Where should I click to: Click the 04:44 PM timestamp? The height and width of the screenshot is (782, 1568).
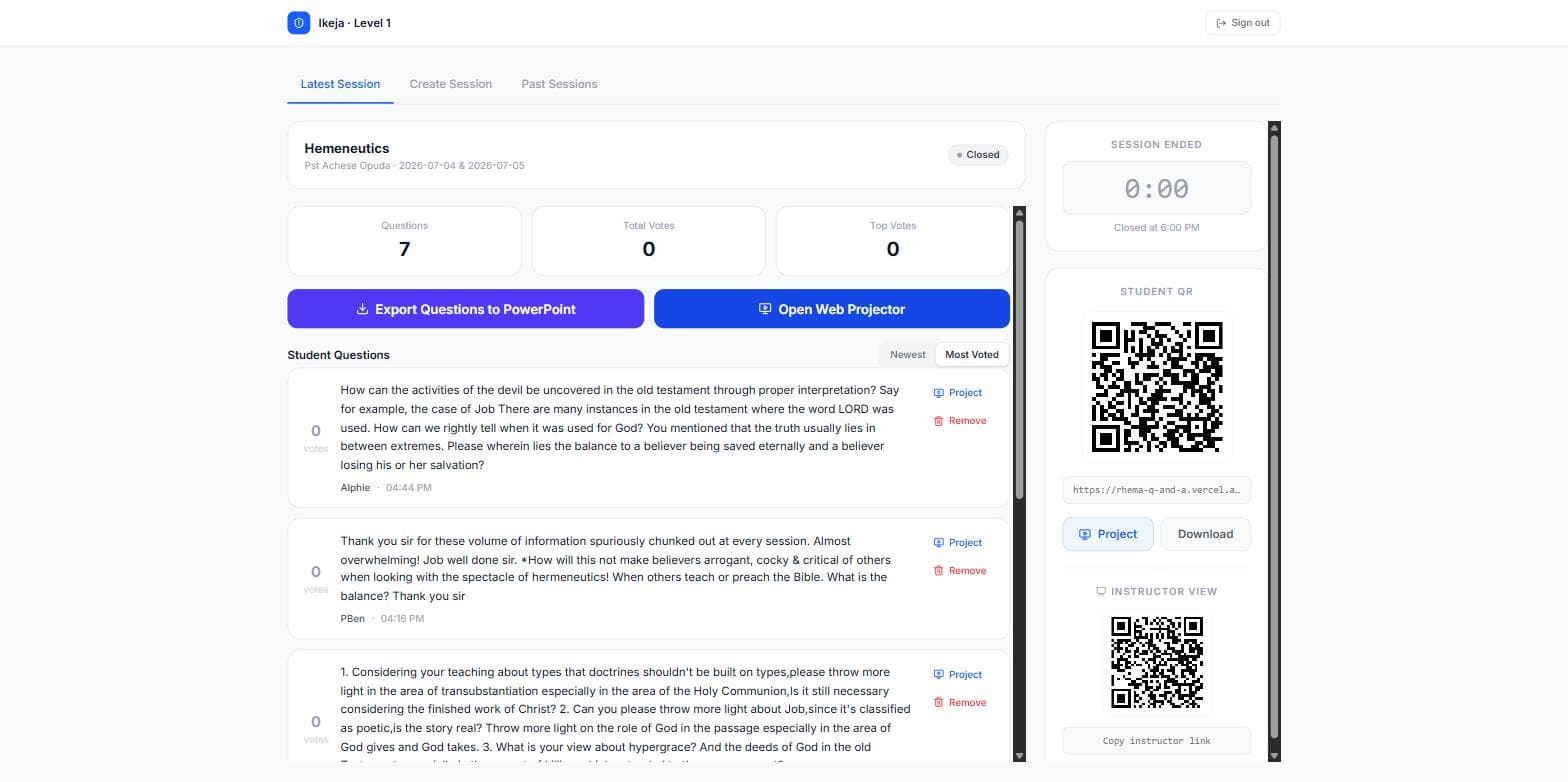(x=409, y=488)
